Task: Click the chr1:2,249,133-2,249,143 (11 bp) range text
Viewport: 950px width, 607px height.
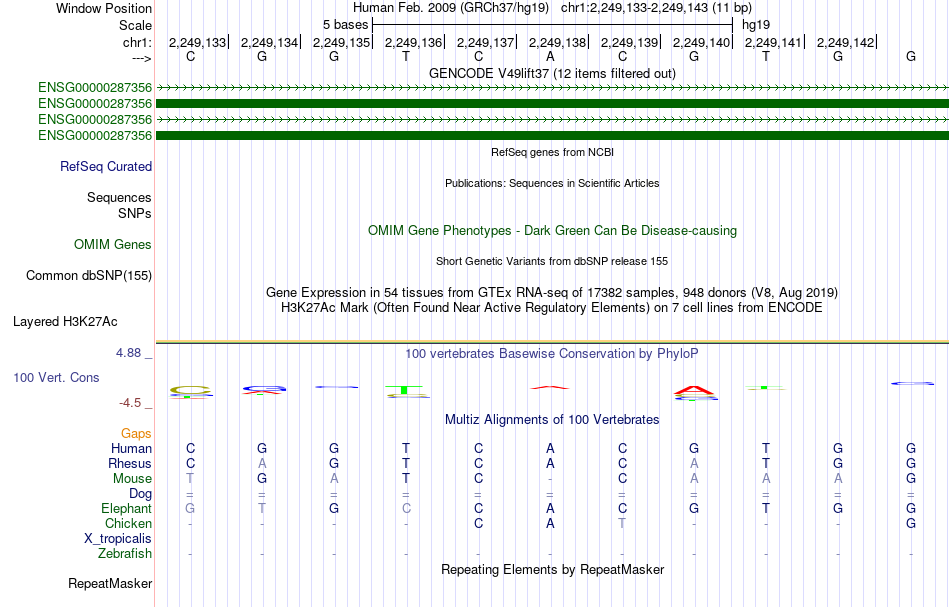Action: [x=656, y=8]
